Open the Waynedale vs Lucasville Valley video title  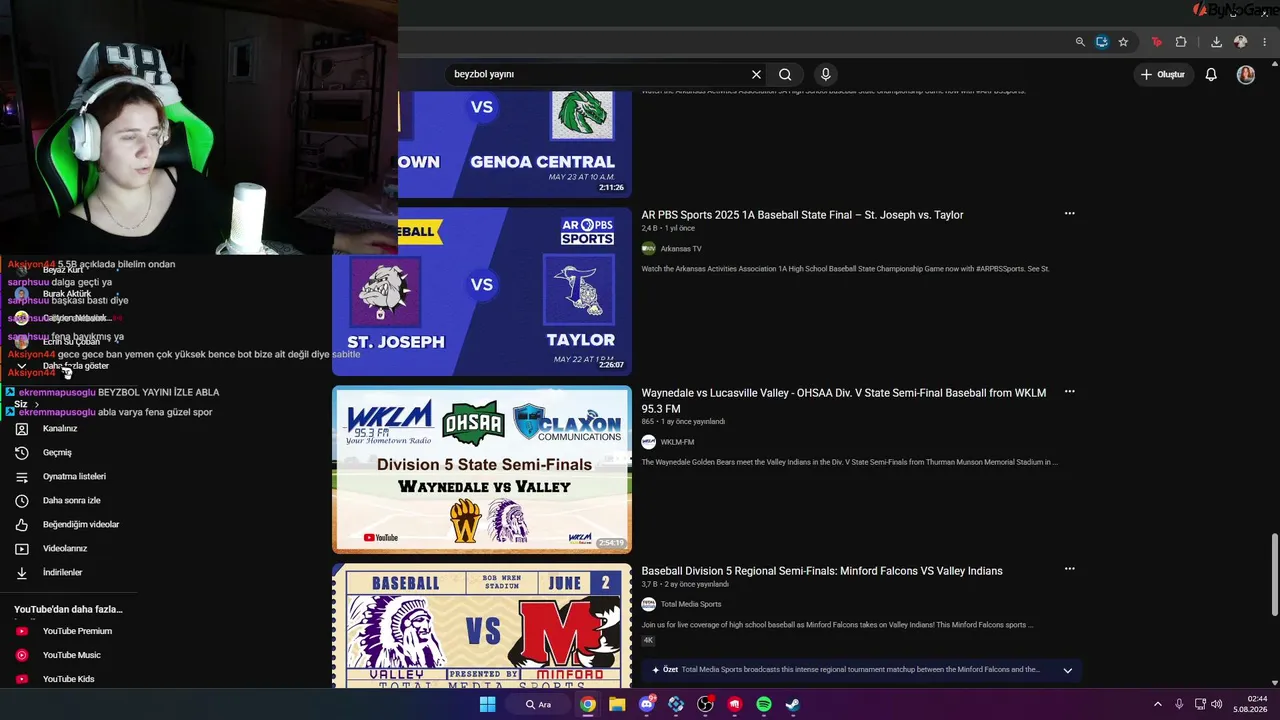(x=844, y=401)
